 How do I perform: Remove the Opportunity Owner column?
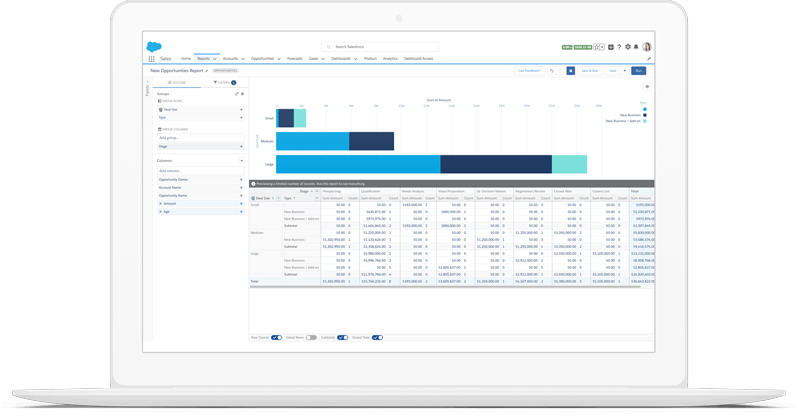pos(241,179)
